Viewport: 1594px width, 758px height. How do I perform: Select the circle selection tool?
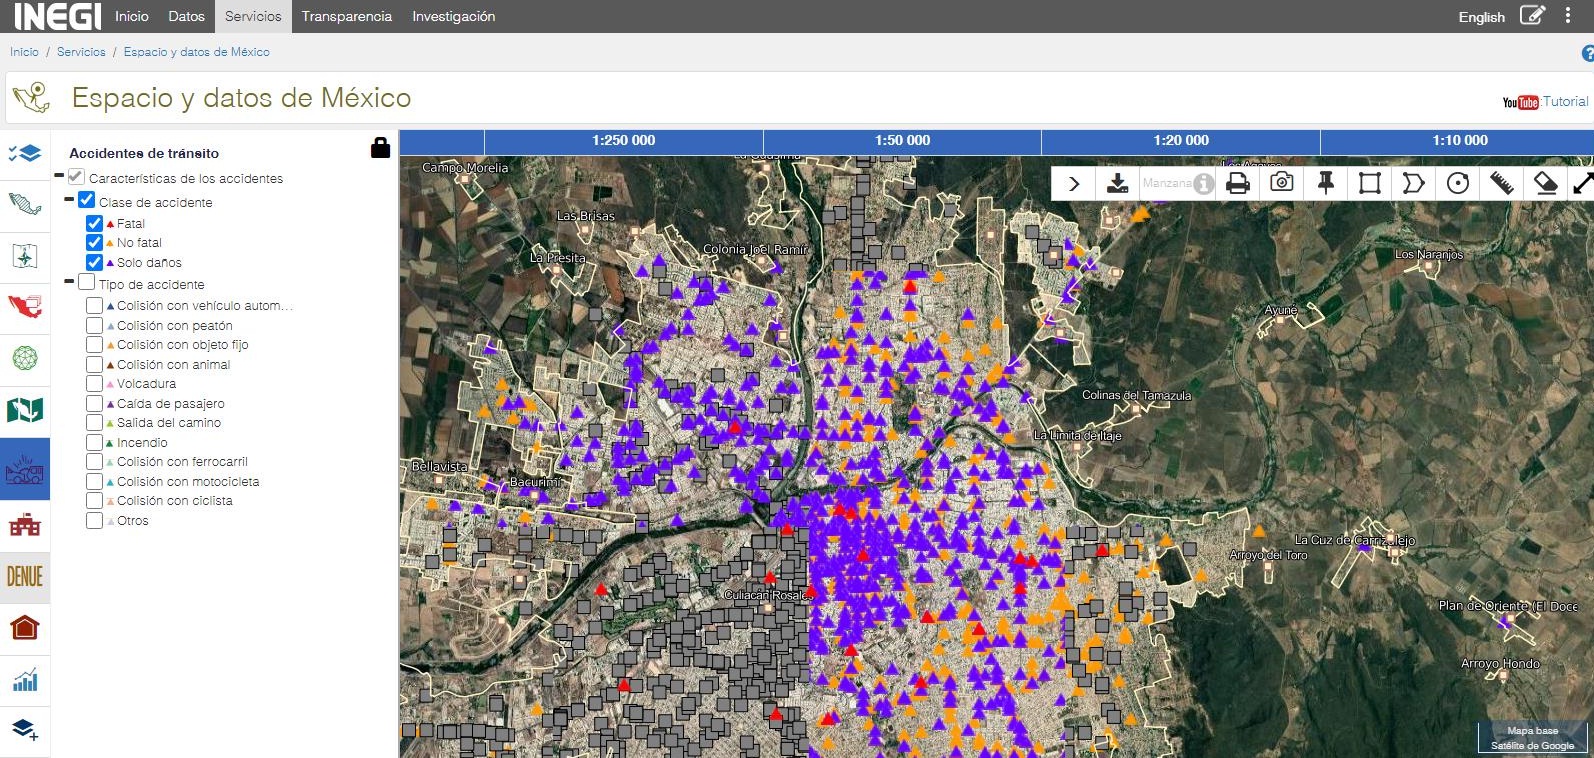(1458, 183)
